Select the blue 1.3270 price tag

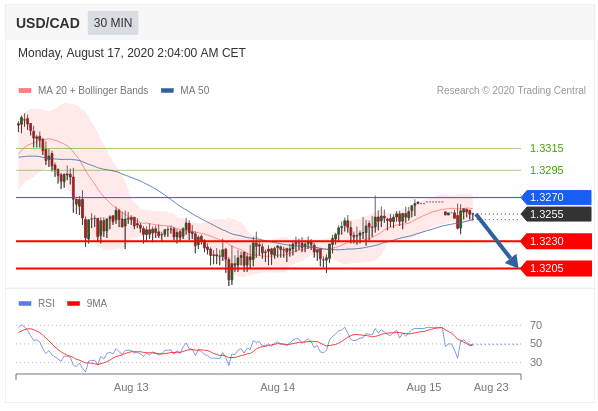556,197
